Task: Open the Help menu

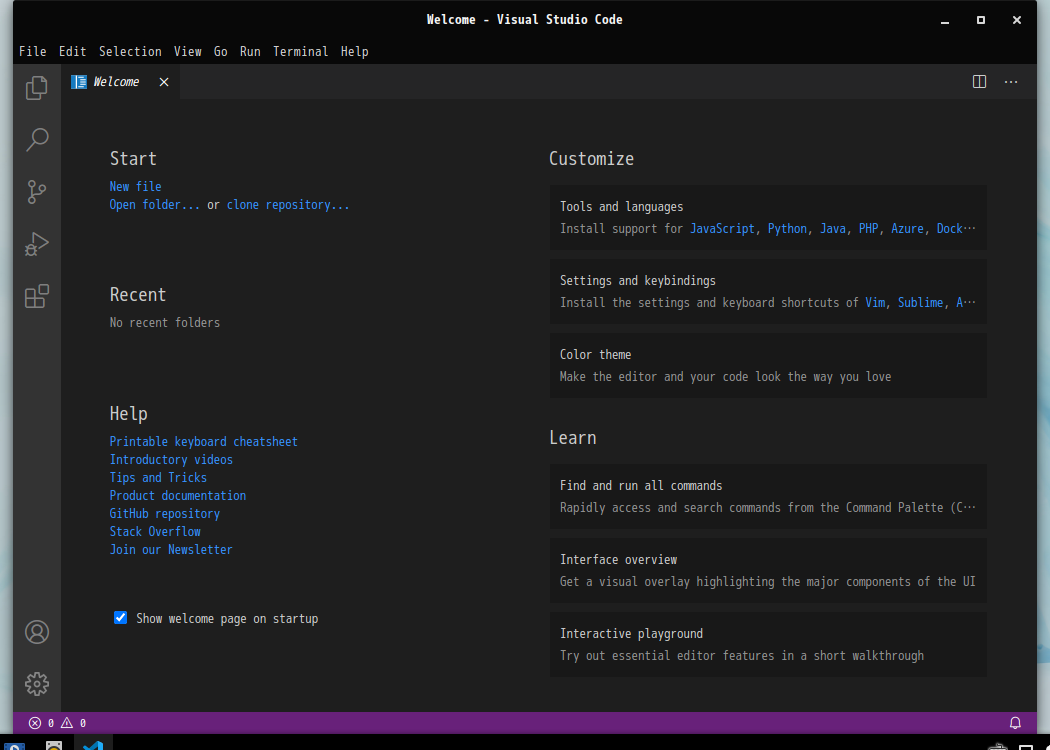Action: [x=354, y=52]
